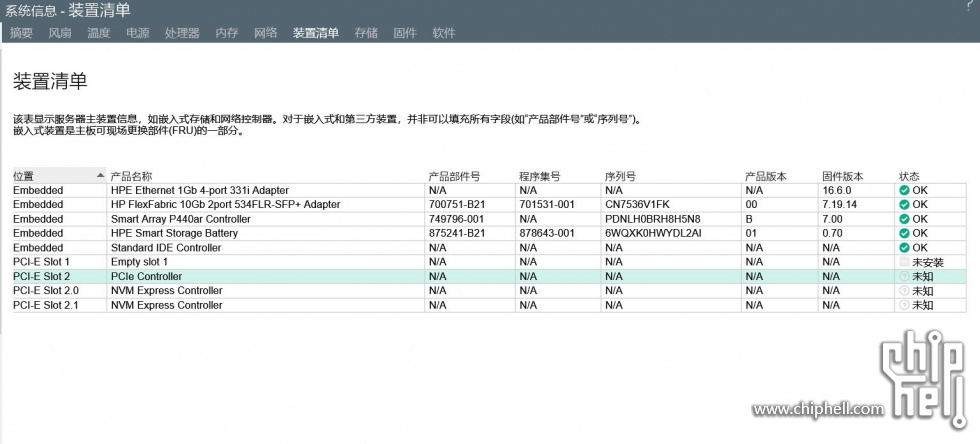
Task: Click part number 875241-B21
Action: 456,233
